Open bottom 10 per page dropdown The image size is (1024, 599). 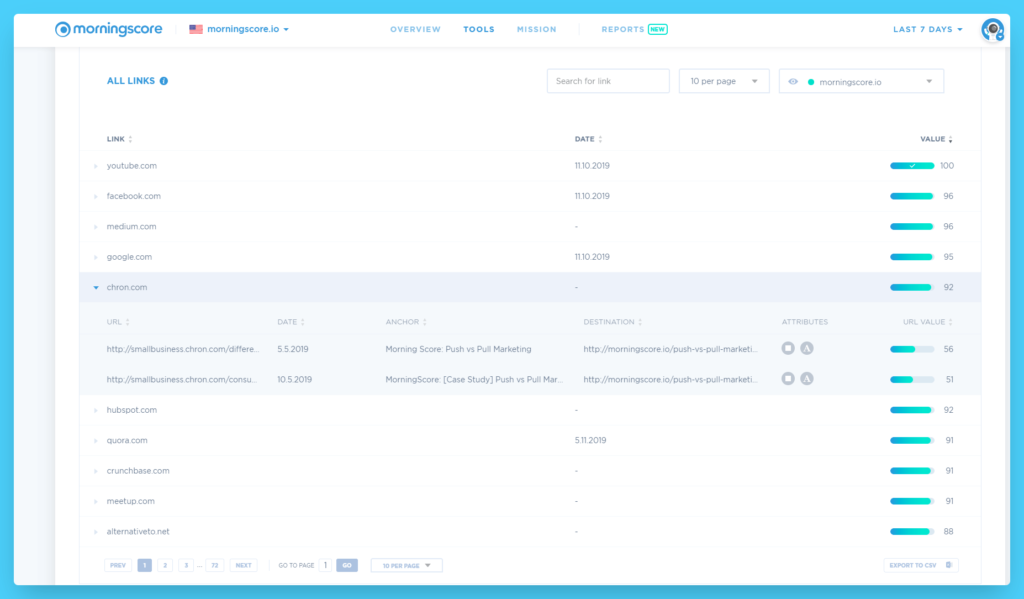(x=406, y=565)
